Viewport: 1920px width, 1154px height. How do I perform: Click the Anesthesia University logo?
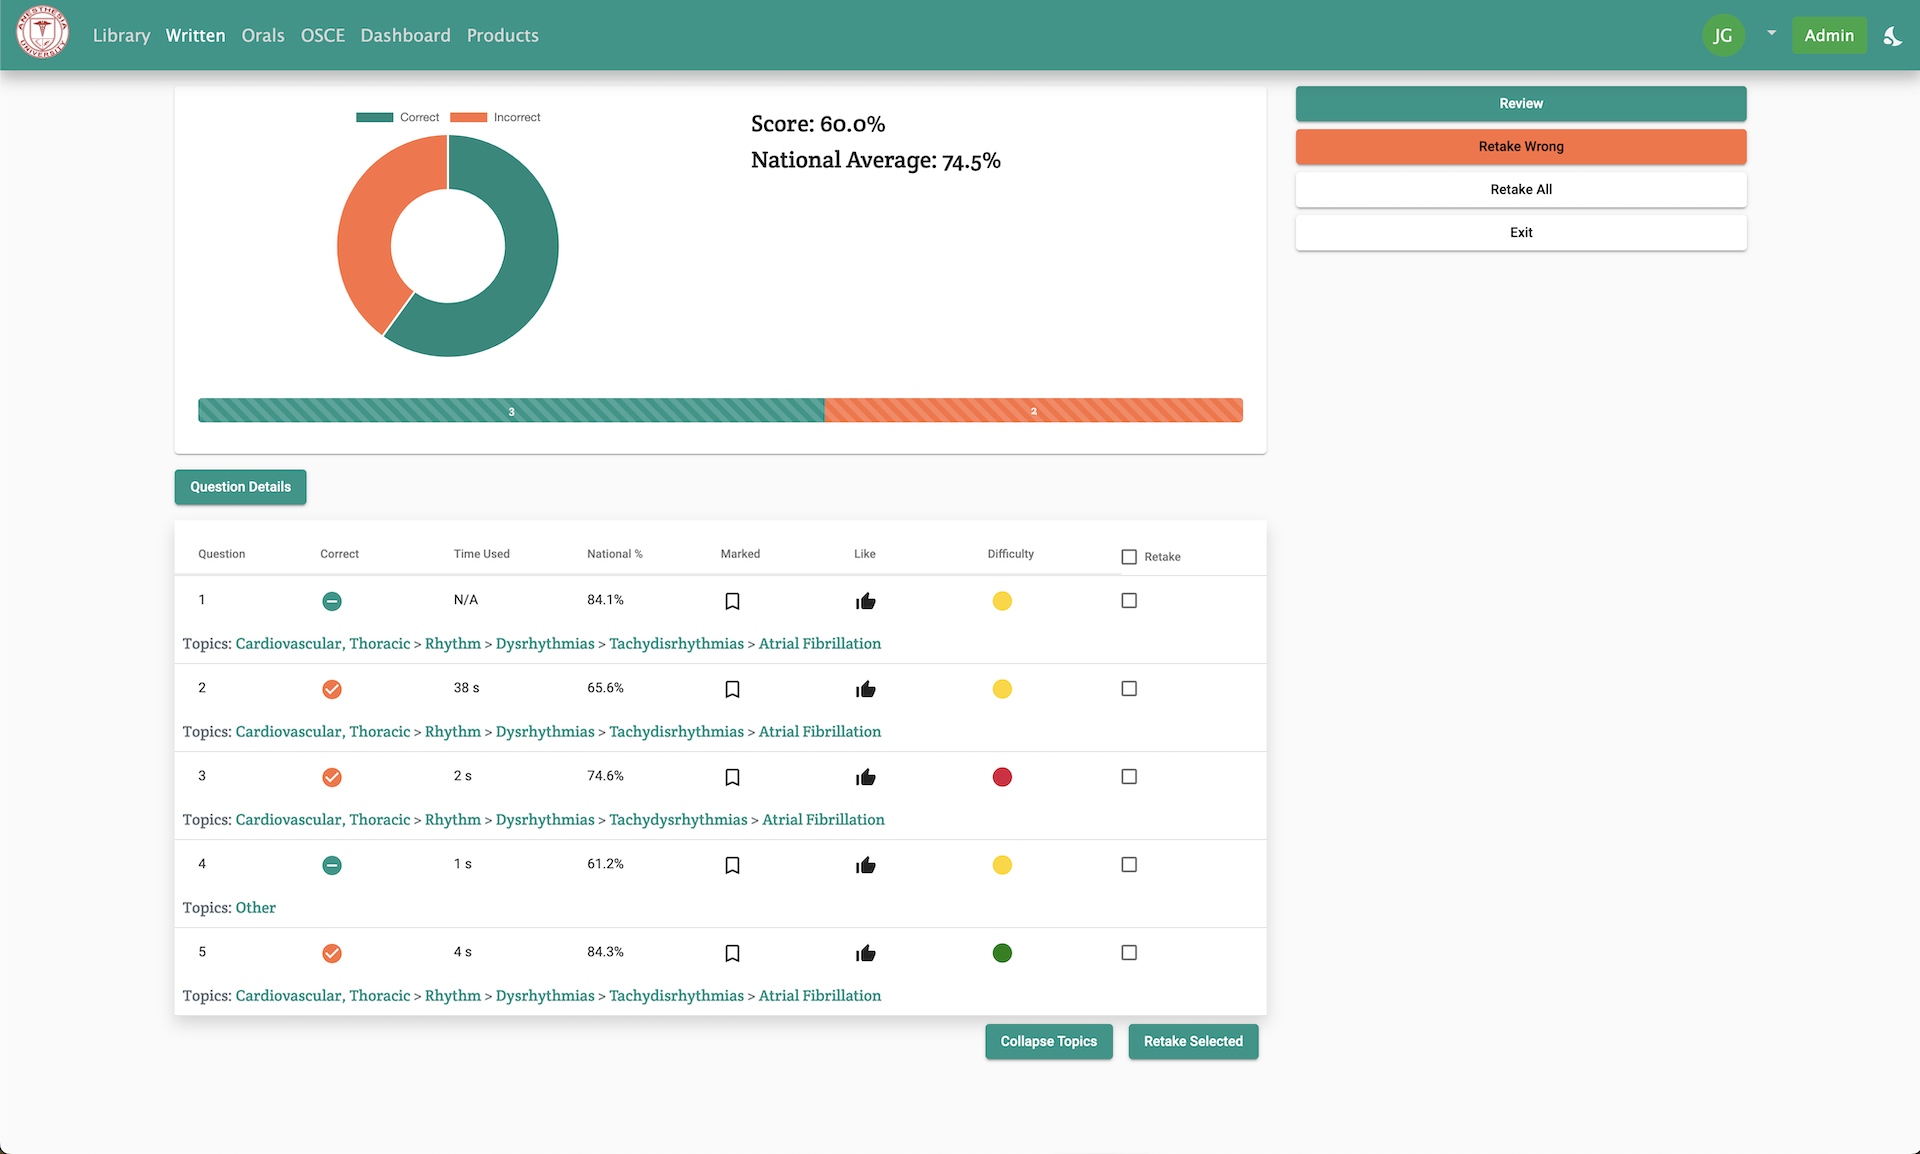click(x=43, y=33)
